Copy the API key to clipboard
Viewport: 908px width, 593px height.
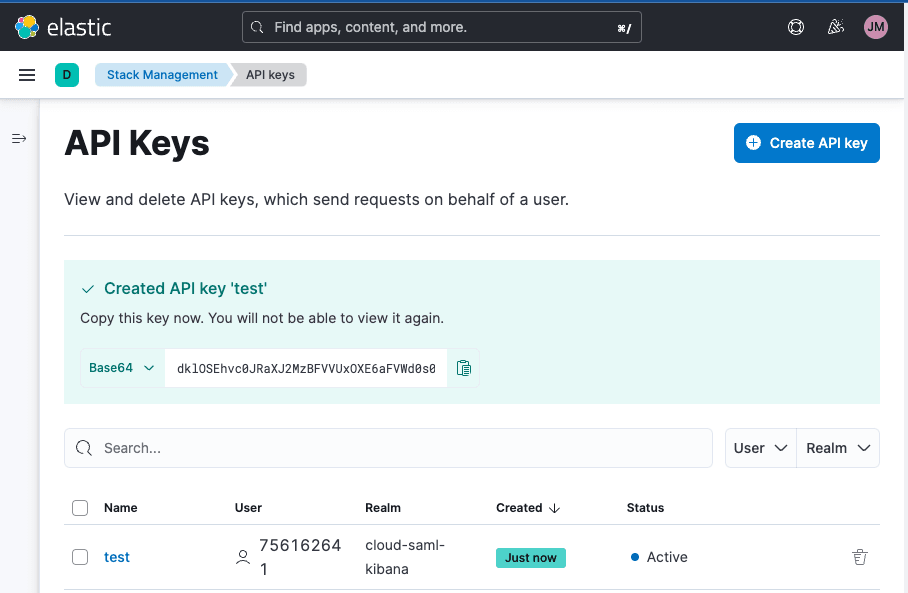tap(463, 368)
